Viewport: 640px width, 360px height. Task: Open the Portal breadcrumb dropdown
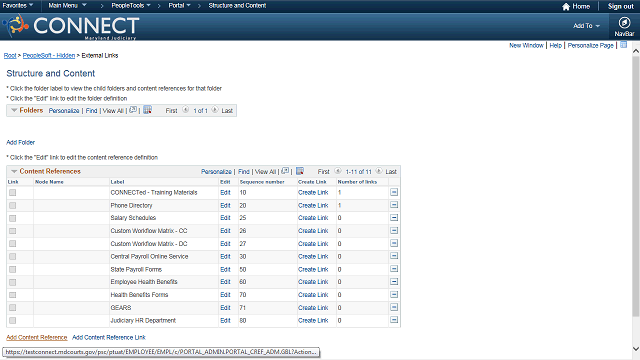coord(179,6)
